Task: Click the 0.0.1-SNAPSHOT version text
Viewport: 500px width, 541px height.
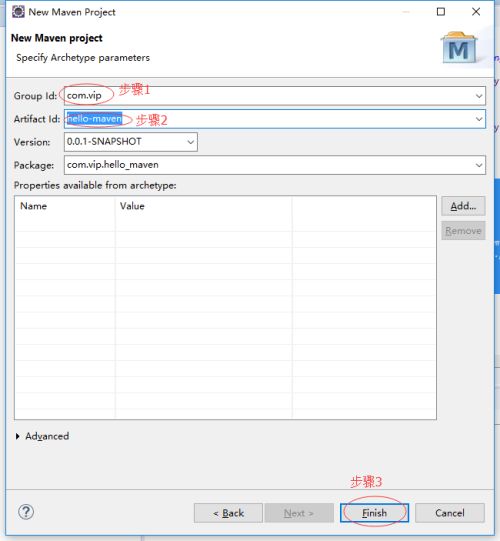Action: coord(104,141)
